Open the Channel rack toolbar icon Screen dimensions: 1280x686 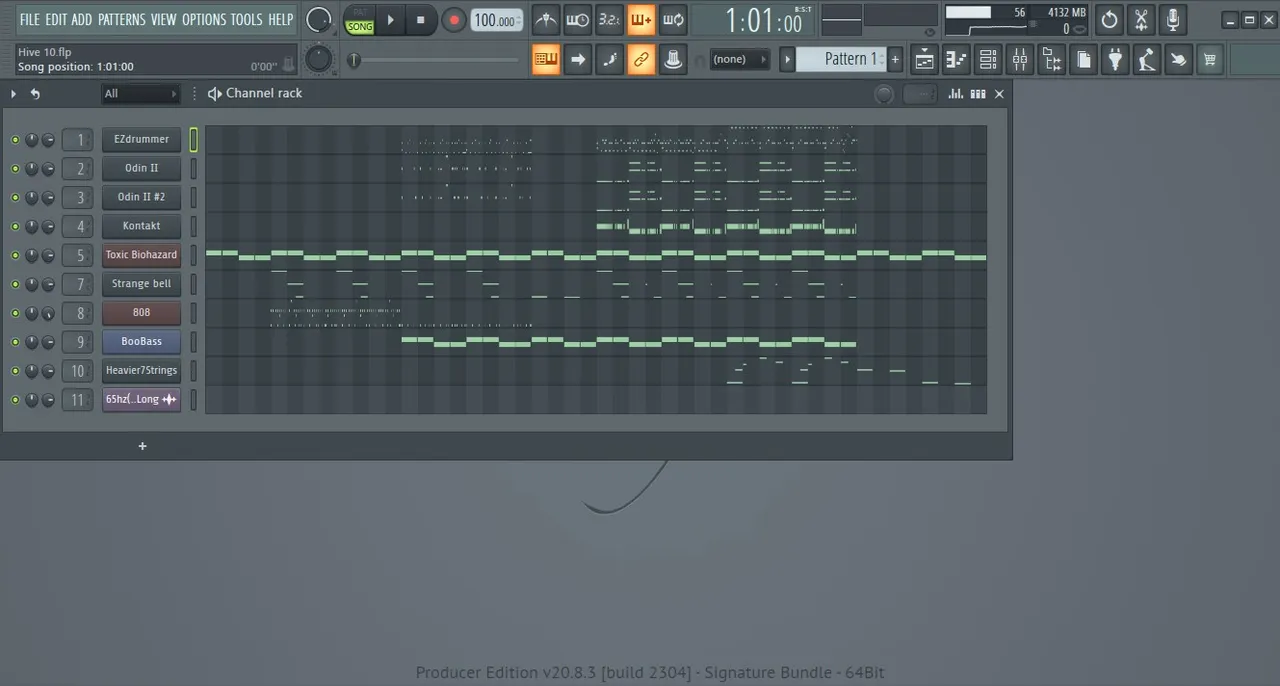[x=988, y=60]
